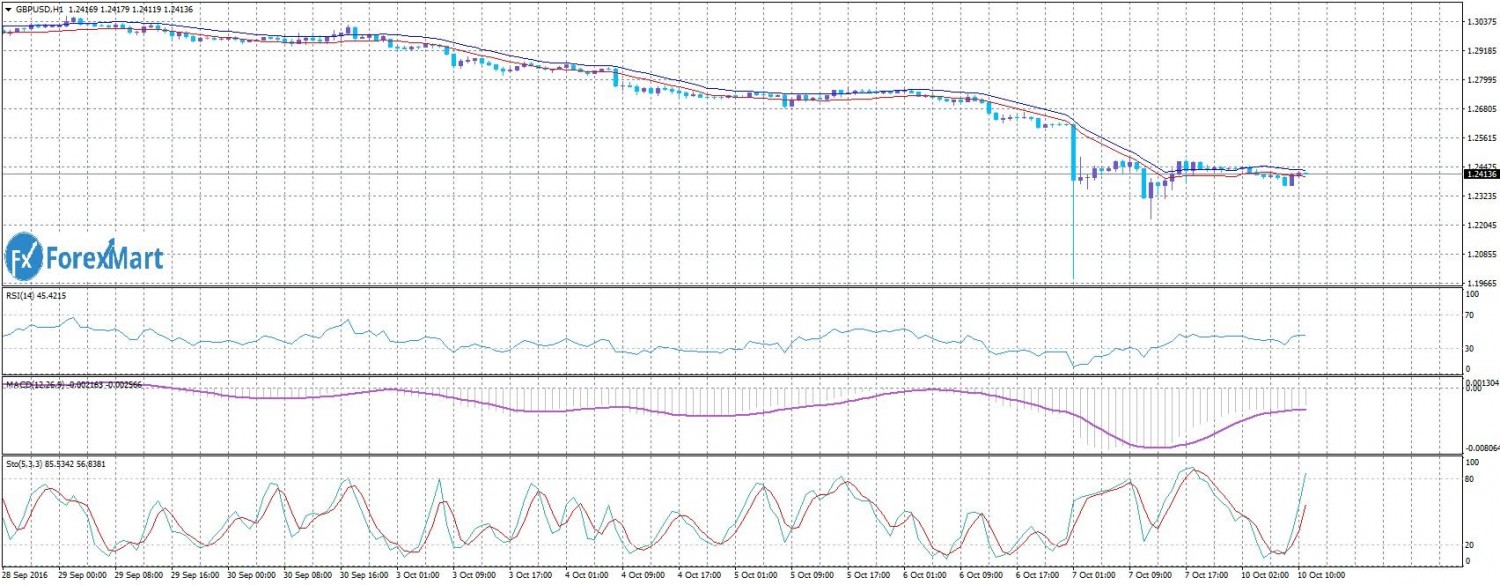Click the ForexMart FX logo icon
The height and width of the screenshot is (585, 1500).
[x=22, y=258]
